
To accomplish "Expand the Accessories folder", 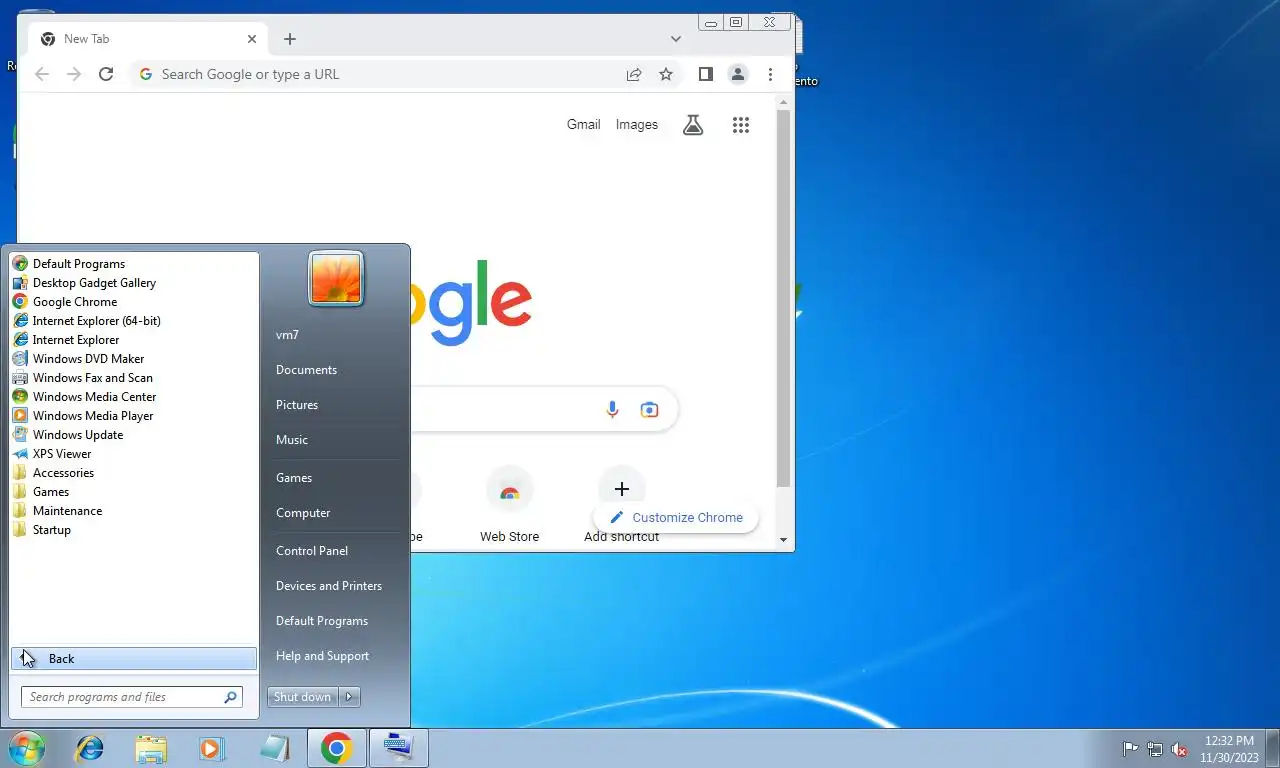I will click(53, 473).
